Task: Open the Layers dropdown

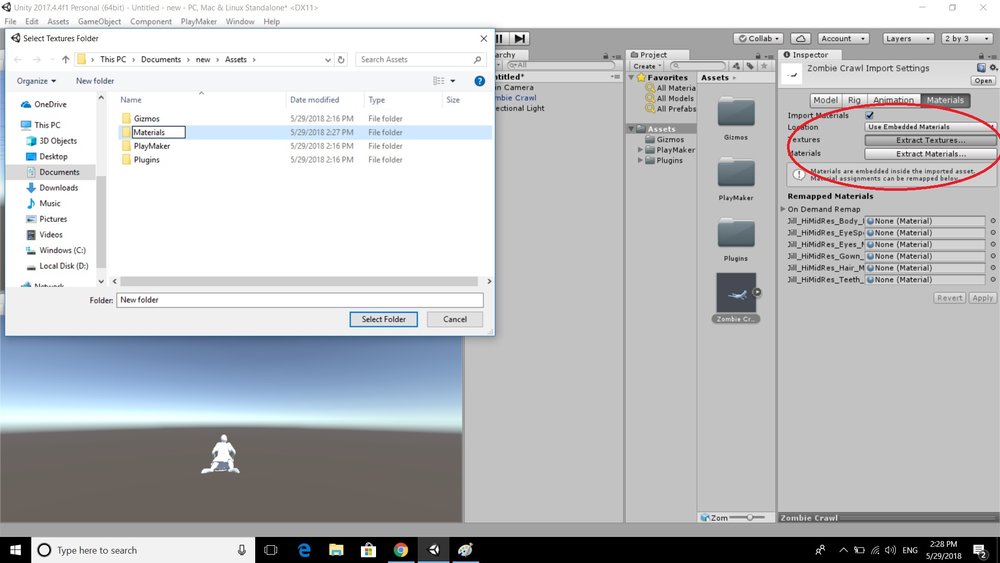Action: pos(908,38)
